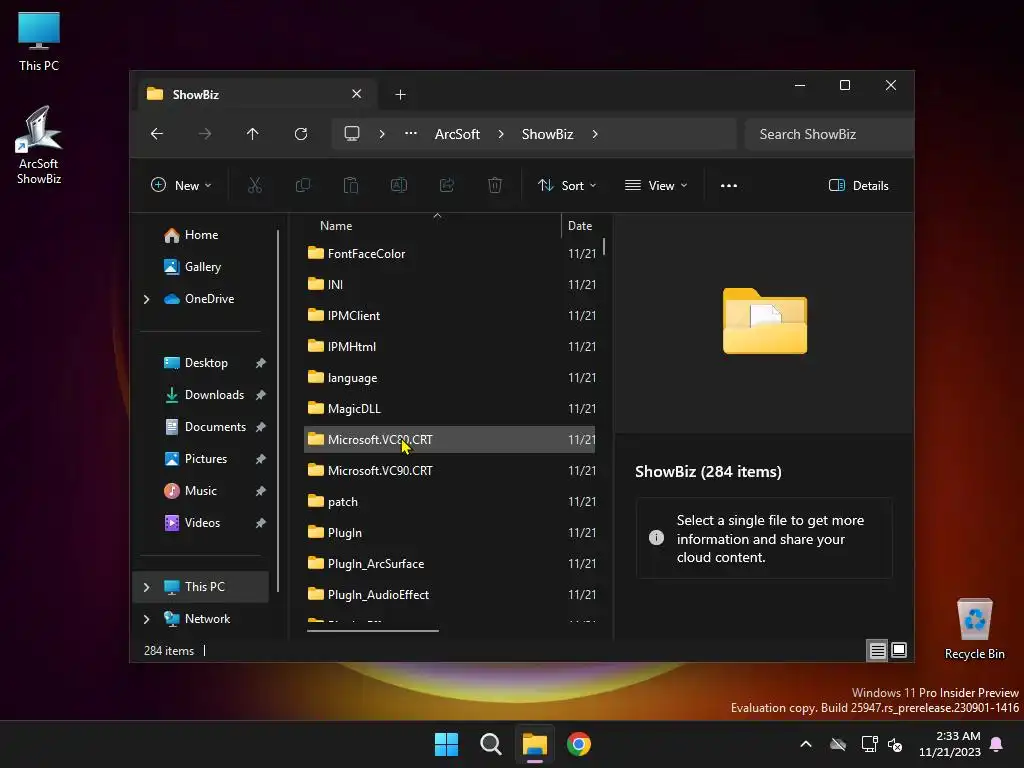
Task: Add a new Explorer tab
Action: coord(400,95)
